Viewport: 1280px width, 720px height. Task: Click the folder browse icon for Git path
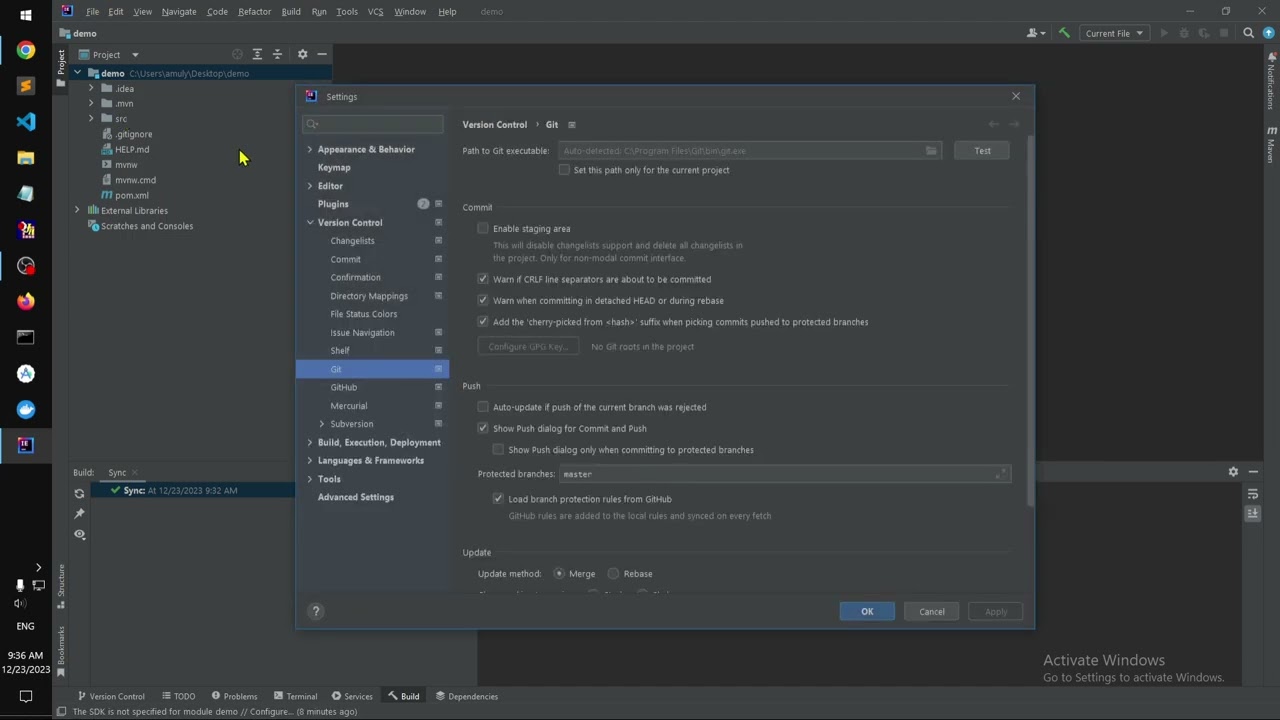(x=931, y=151)
